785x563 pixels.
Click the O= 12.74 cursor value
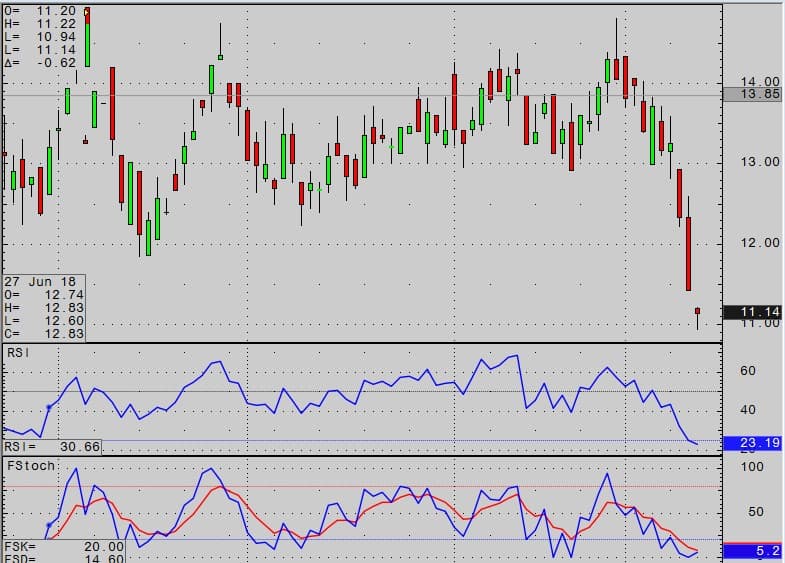pos(44,295)
